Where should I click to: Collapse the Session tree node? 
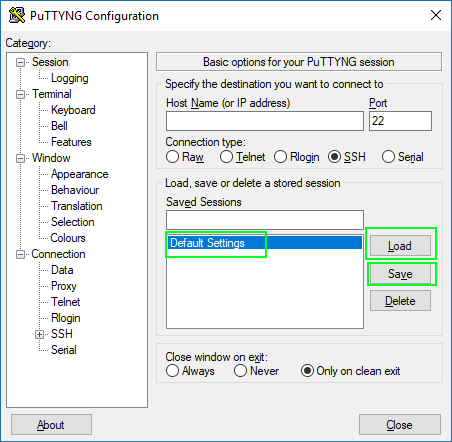coord(21,62)
